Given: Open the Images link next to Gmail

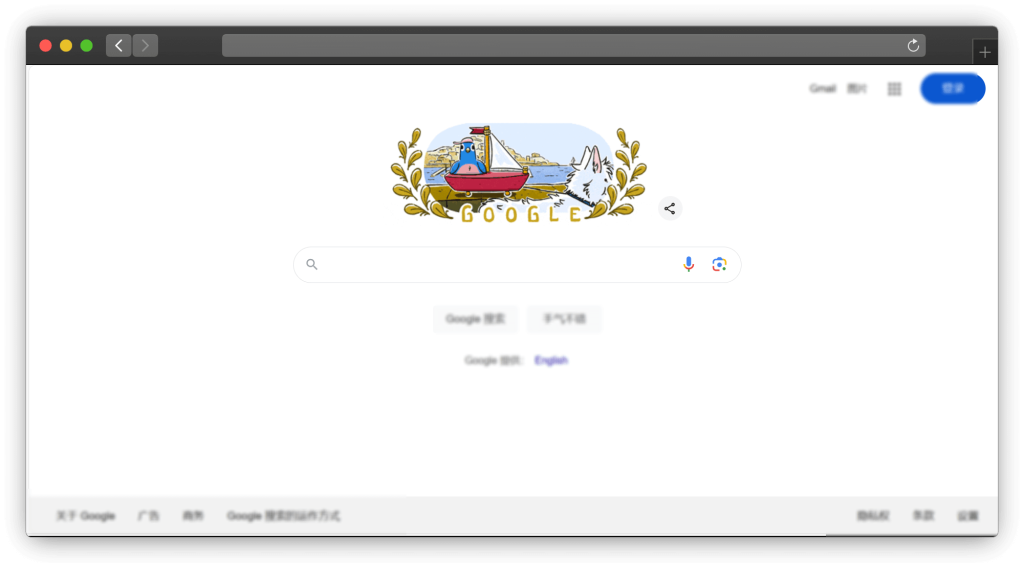Looking at the screenshot, I should (857, 88).
